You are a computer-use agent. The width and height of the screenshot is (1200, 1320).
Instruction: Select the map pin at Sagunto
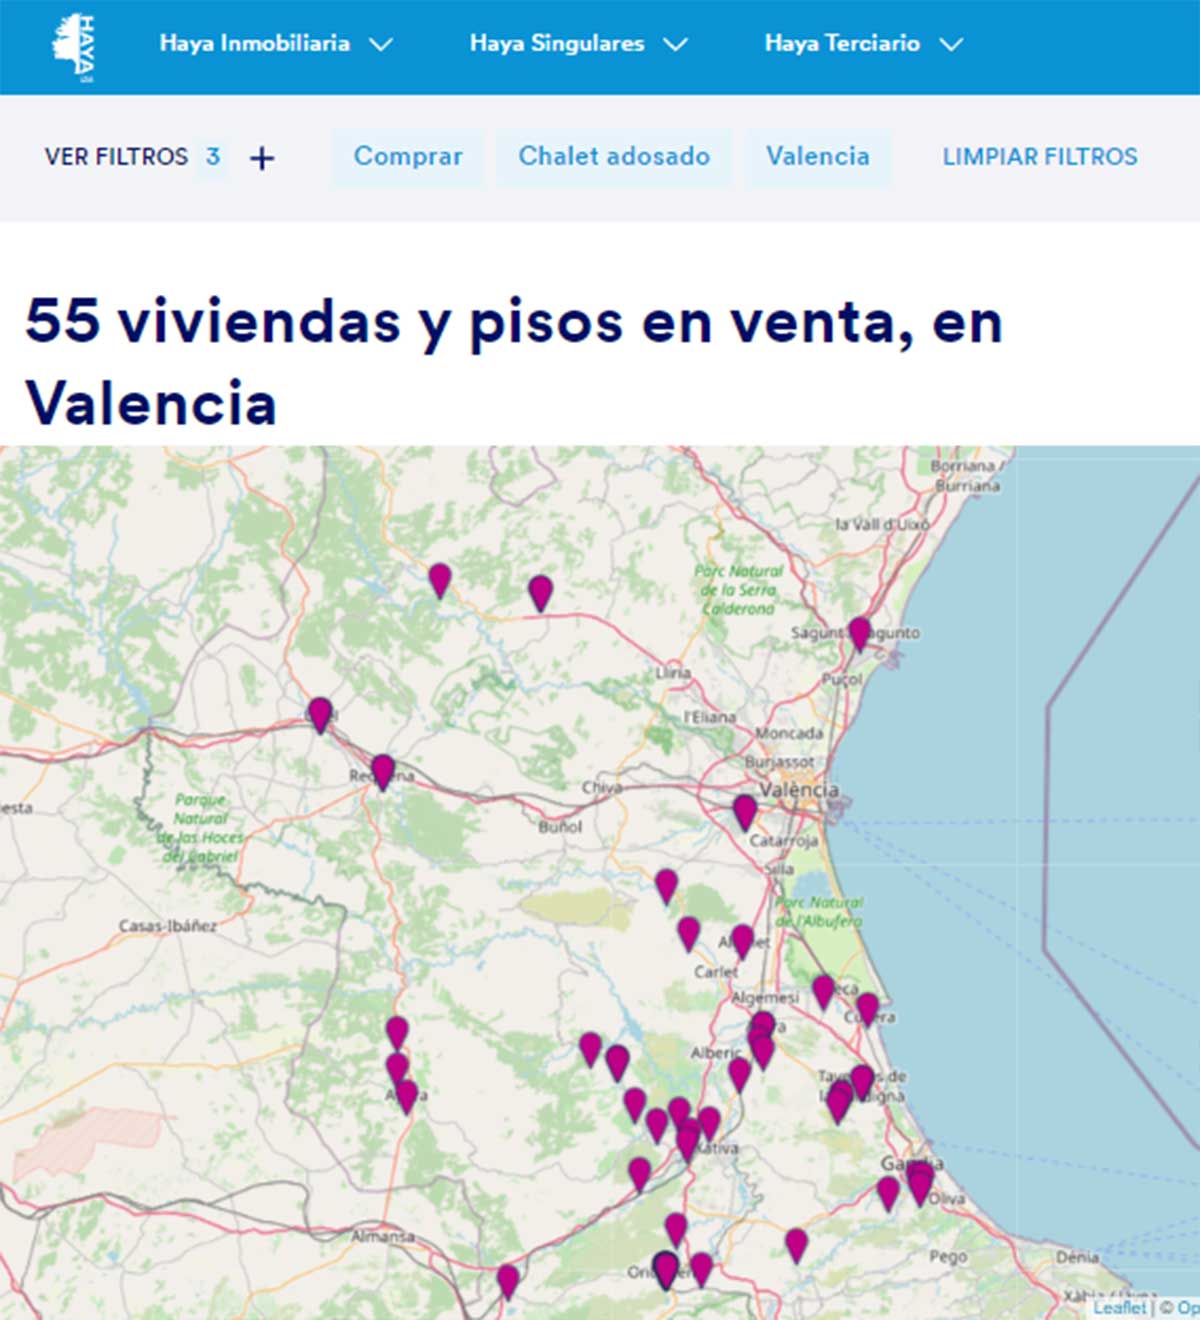(x=859, y=632)
